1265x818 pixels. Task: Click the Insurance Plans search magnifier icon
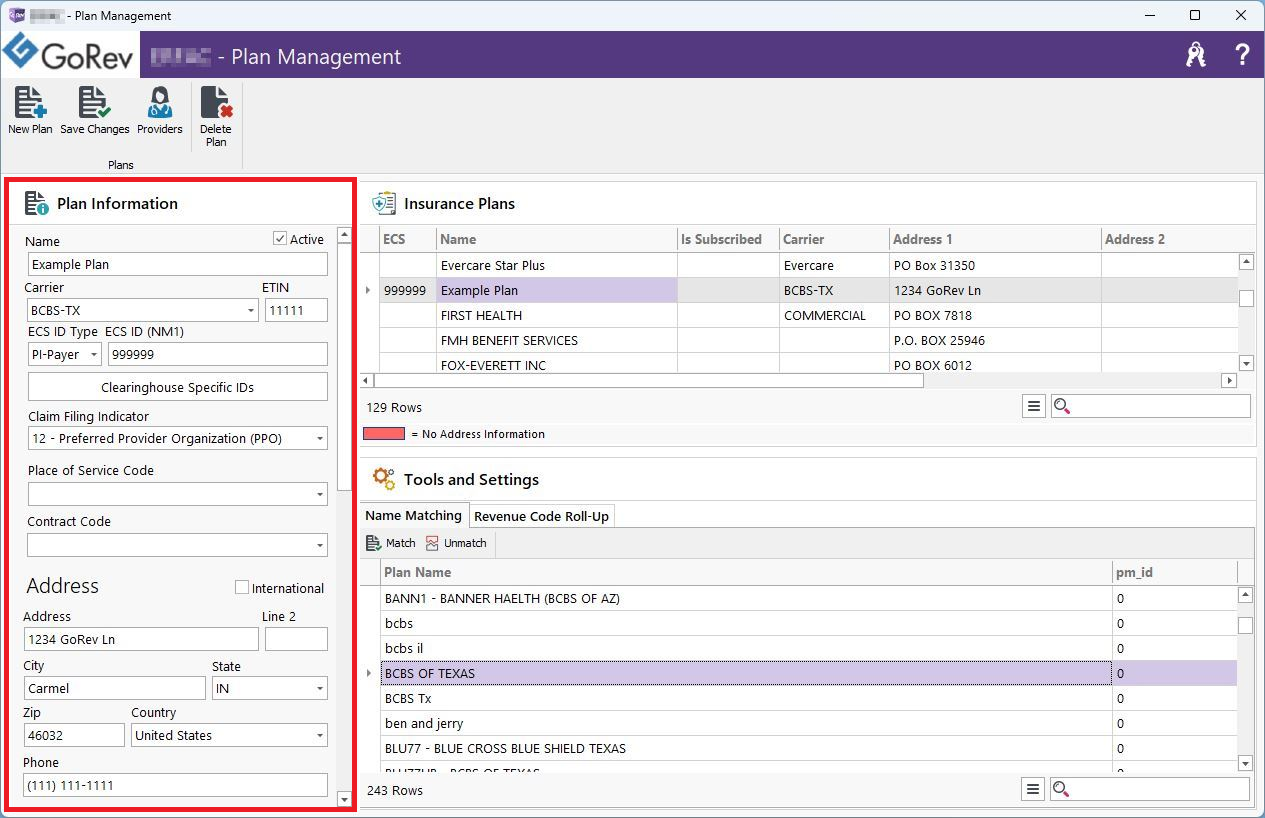pyautogui.click(x=1062, y=406)
